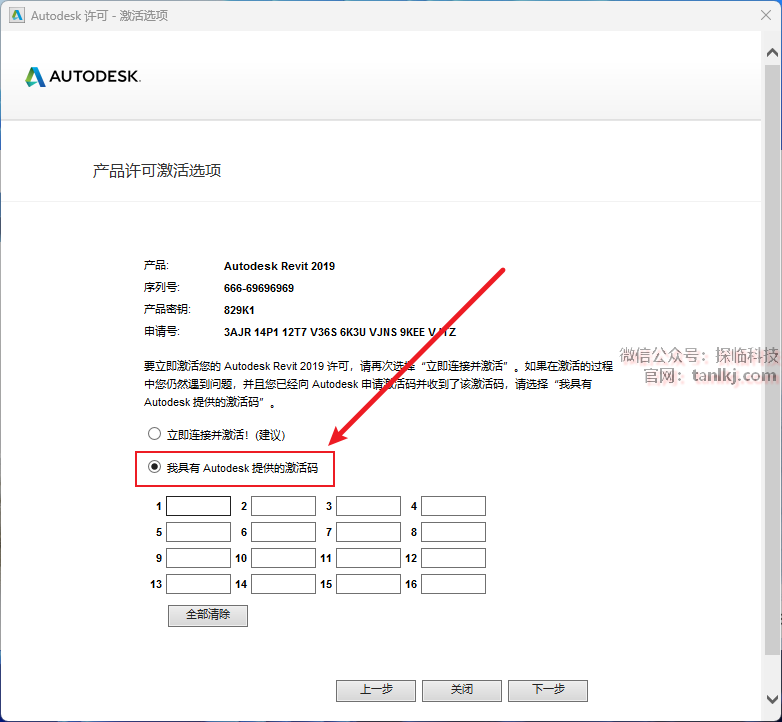Click activation code field 6
The height and width of the screenshot is (722, 782).
tap(283, 532)
